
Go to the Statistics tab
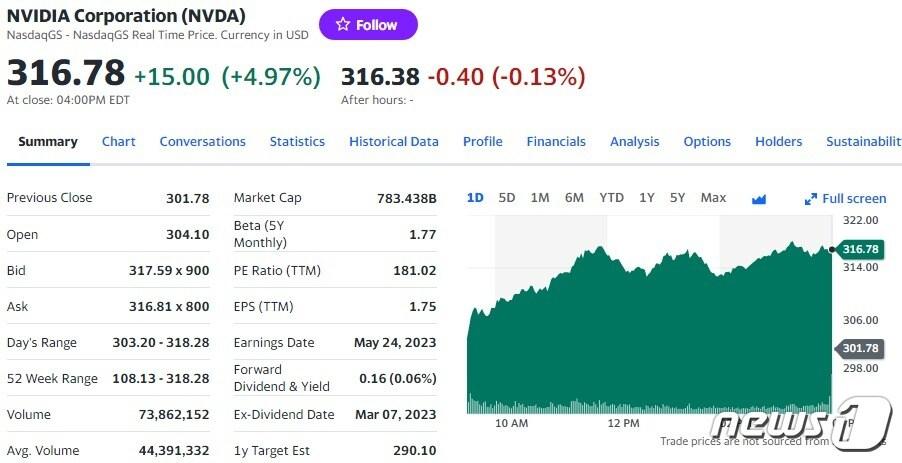(297, 142)
